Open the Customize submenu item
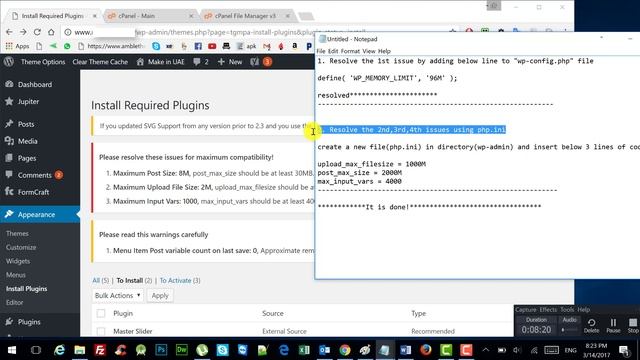Image resolution: width=640 pixels, height=360 pixels. click(x=21, y=247)
